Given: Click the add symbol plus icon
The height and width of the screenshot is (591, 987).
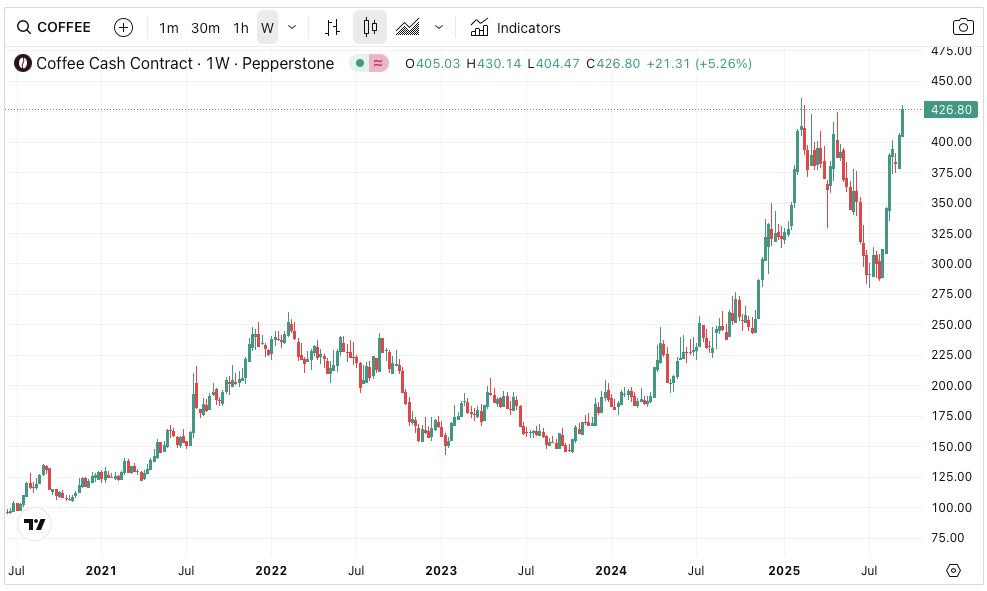Looking at the screenshot, I should point(123,27).
